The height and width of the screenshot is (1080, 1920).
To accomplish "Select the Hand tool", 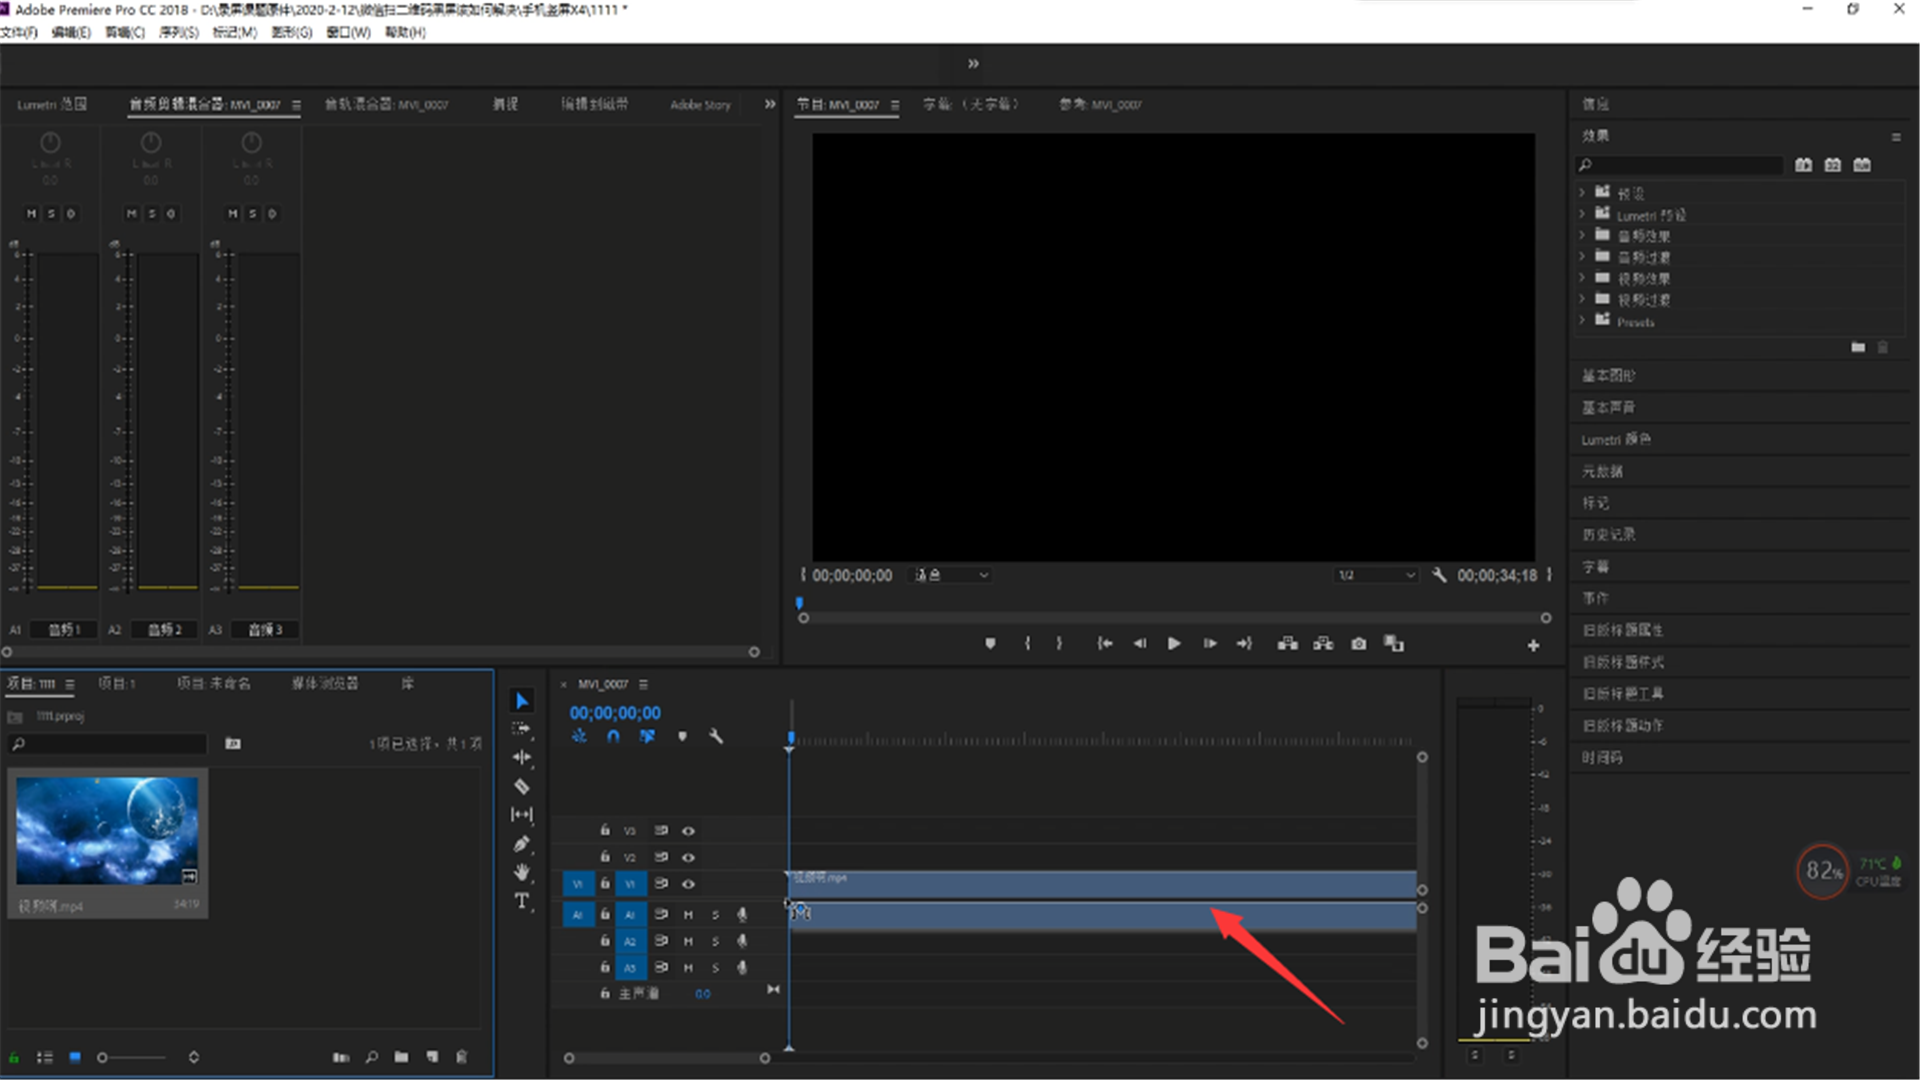I will pos(522,872).
